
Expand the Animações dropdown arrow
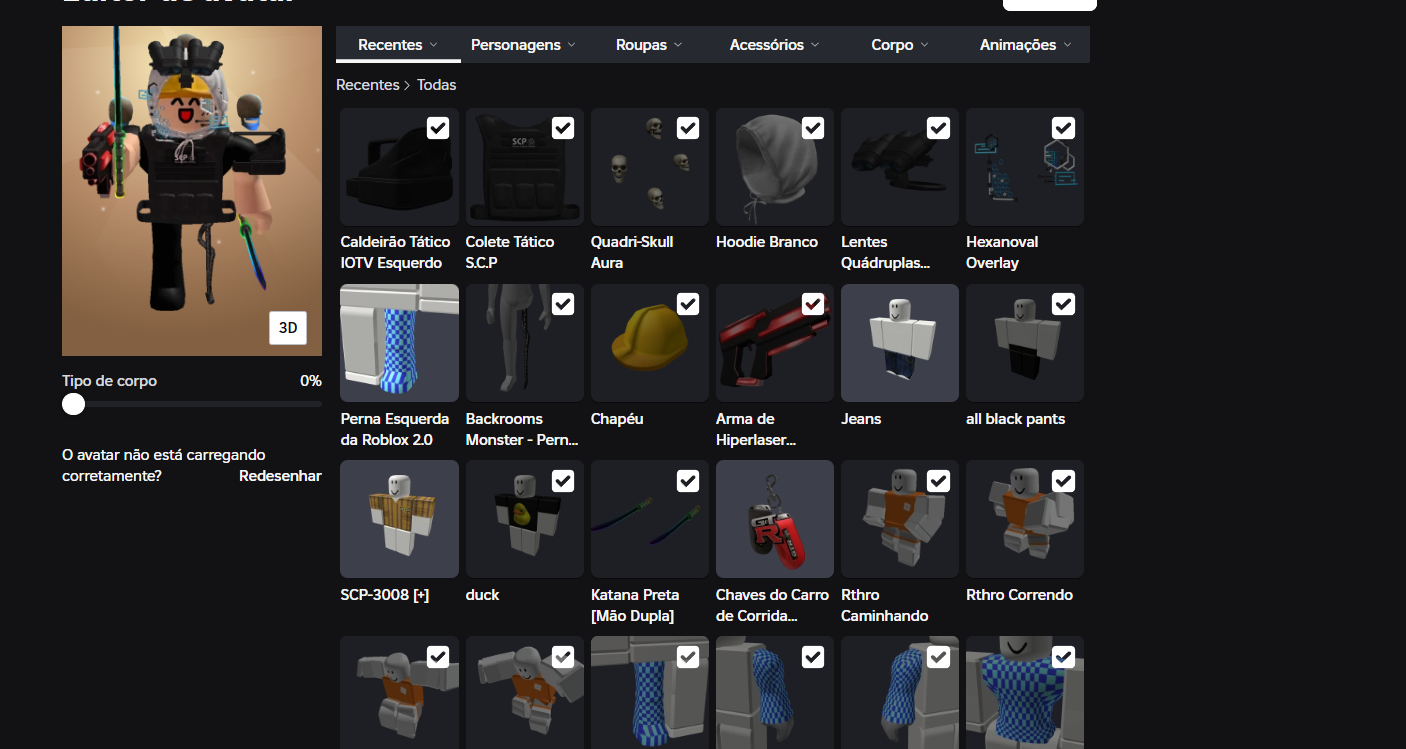tap(1067, 45)
